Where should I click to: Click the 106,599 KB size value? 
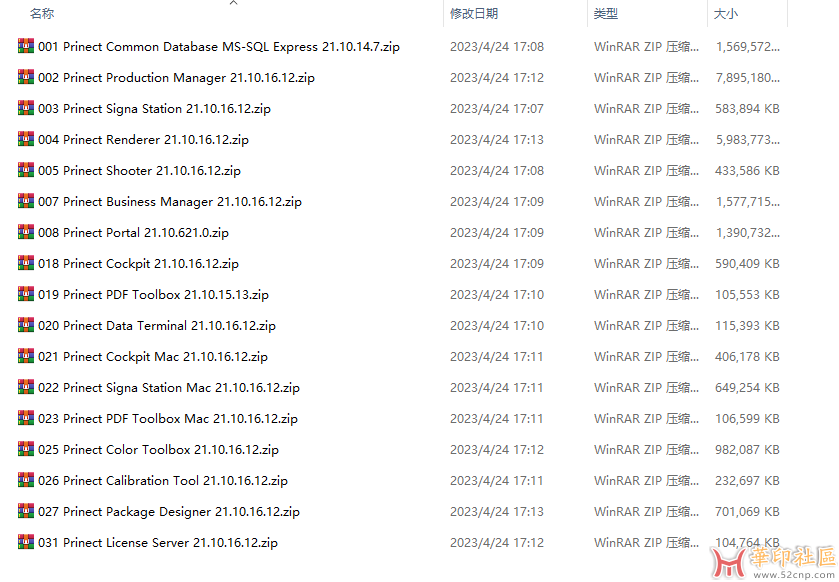click(747, 419)
